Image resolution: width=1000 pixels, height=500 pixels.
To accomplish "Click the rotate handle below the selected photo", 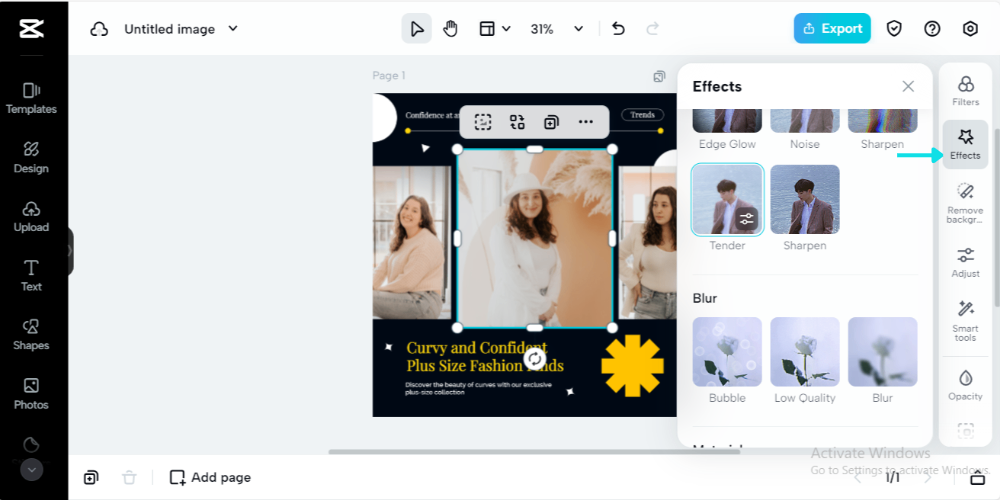I will pos(535,358).
